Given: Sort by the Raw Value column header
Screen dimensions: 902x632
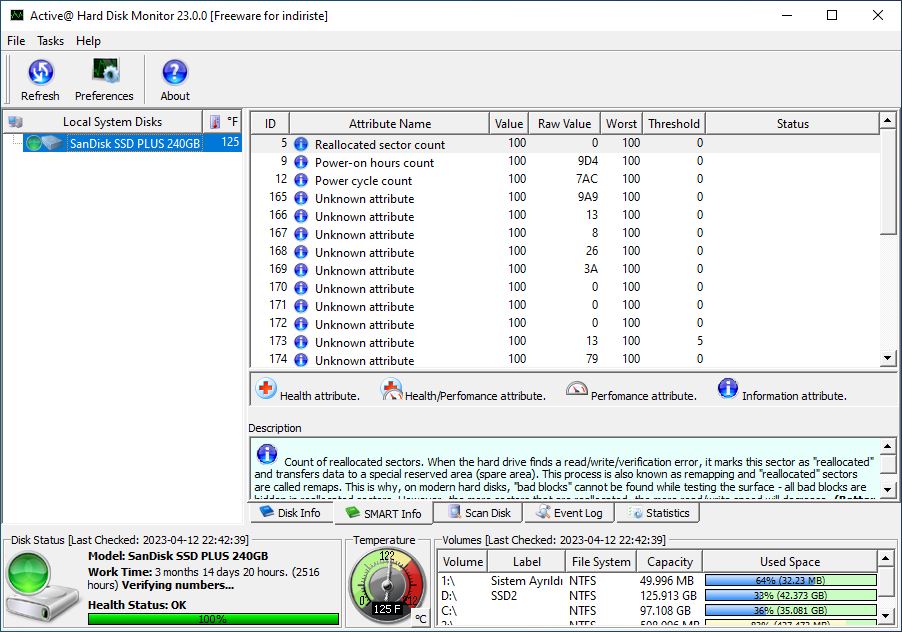Looking at the screenshot, I should (564, 124).
